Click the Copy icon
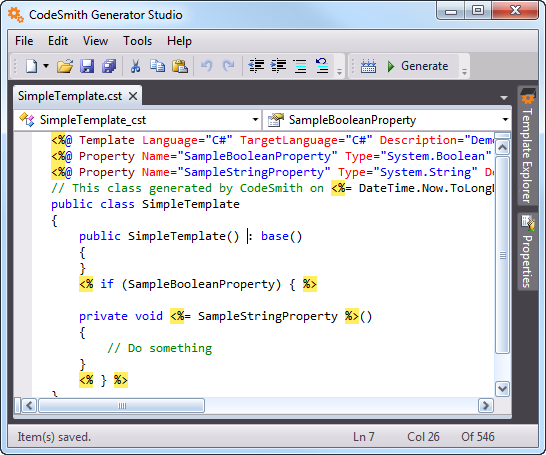The image size is (546, 455). (x=157, y=66)
